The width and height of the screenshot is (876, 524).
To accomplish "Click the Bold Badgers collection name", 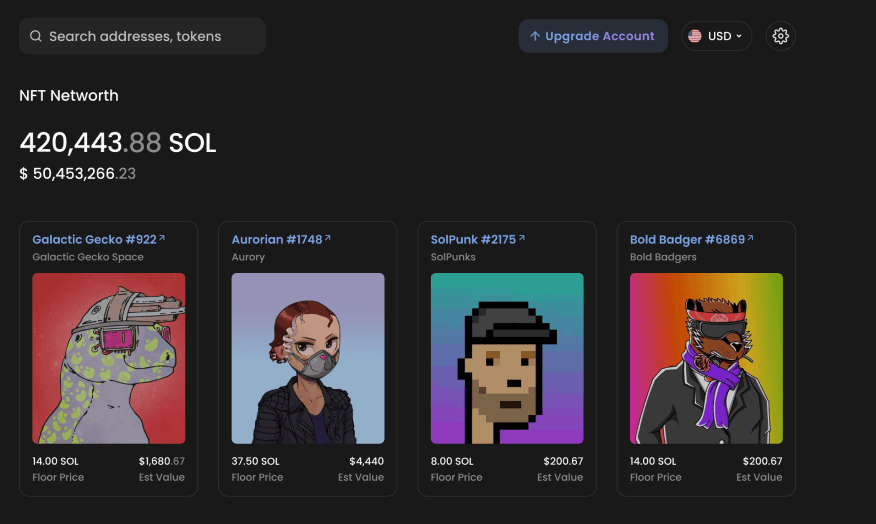I will [663, 257].
